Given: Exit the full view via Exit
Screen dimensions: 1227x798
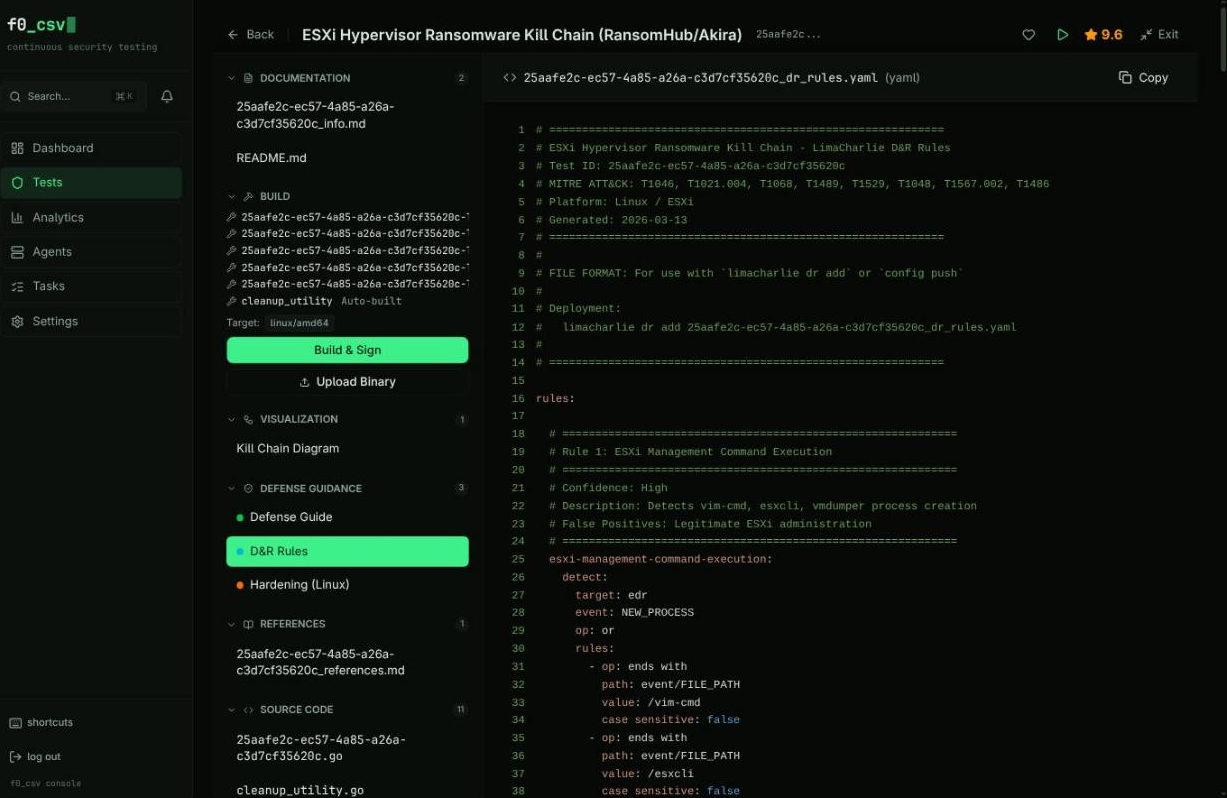Looking at the screenshot, I should [x=1160, y=34].
